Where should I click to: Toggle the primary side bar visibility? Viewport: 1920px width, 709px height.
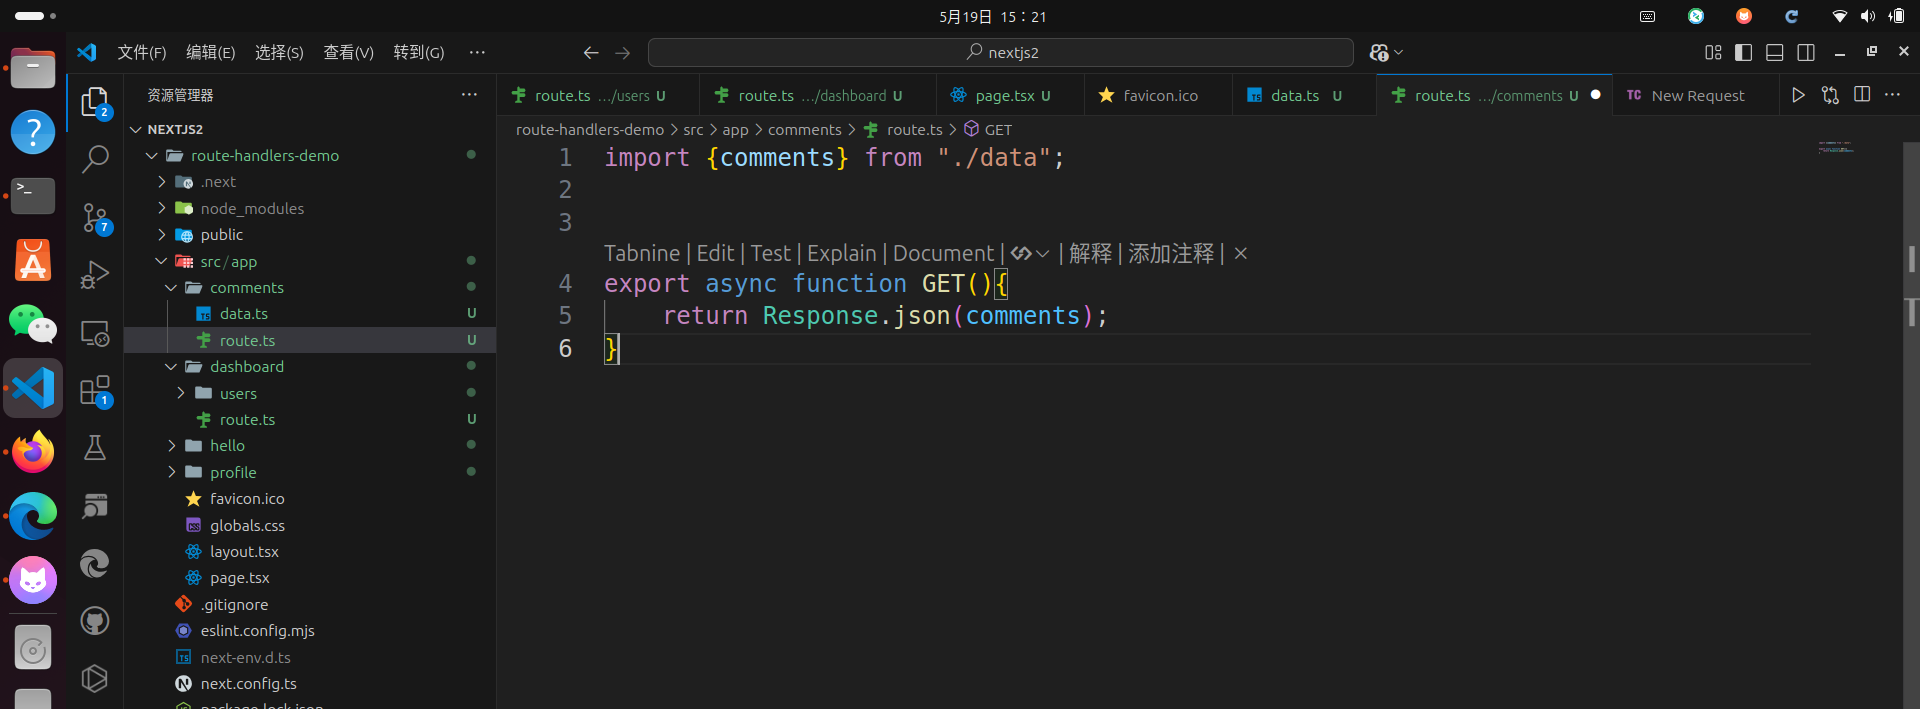(1743, 53)
